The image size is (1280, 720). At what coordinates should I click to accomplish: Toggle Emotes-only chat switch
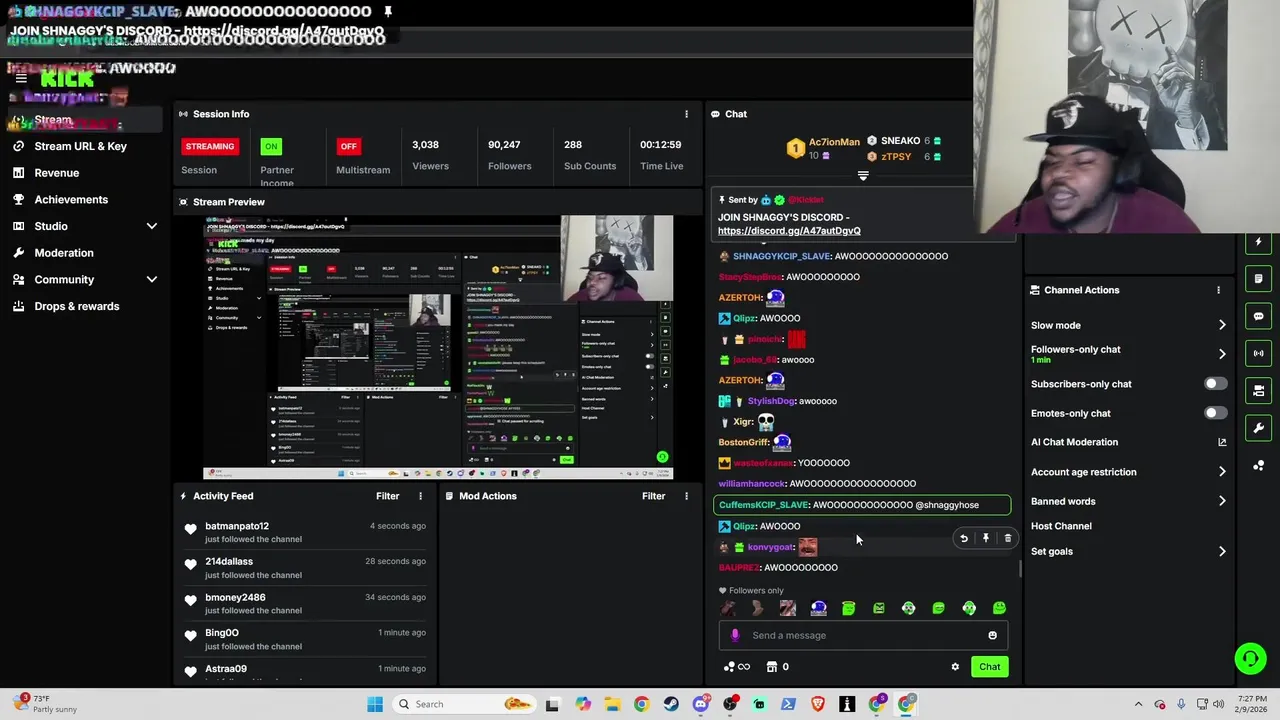tap(1215, 413)
